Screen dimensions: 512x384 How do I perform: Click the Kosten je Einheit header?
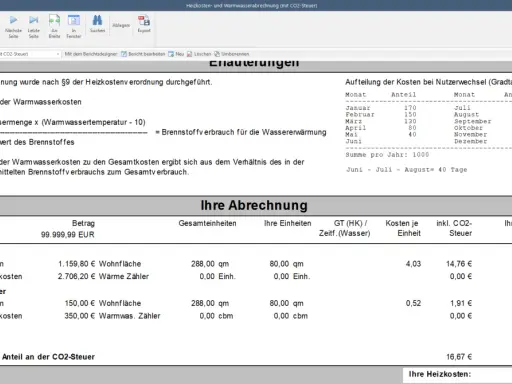[403, 228]
